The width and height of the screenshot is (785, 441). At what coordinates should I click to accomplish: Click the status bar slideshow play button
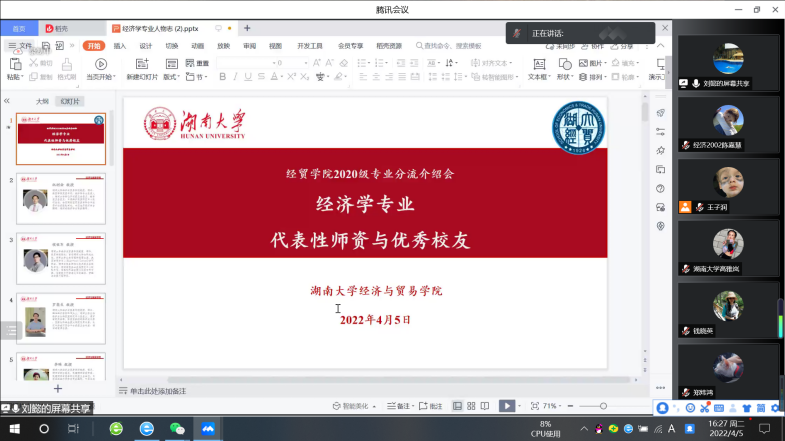click(x=507, y=406)
